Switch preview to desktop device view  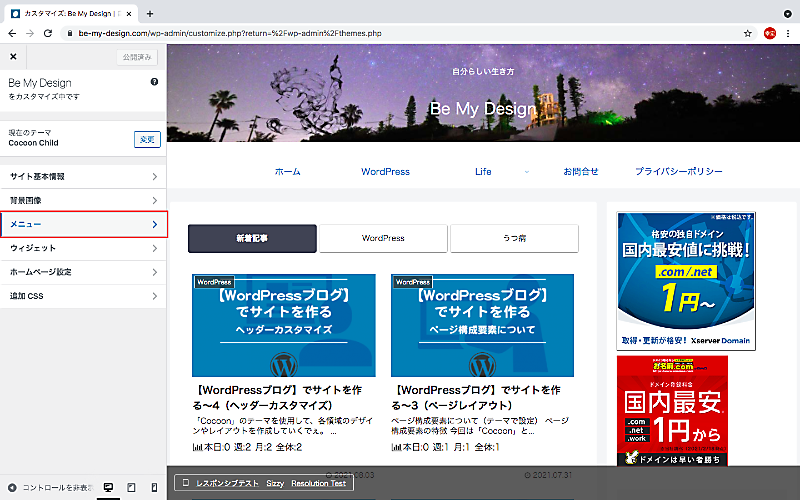coord(108,487)
